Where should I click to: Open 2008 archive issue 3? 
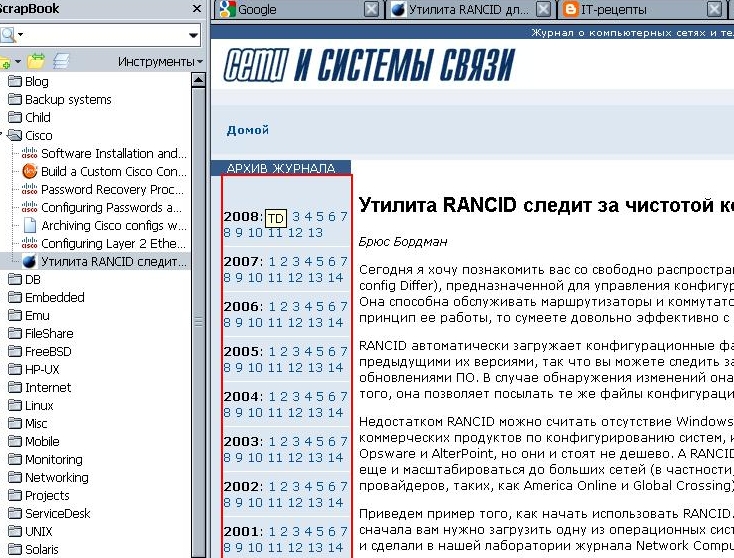pyautogui.click(x=296, y=216)
